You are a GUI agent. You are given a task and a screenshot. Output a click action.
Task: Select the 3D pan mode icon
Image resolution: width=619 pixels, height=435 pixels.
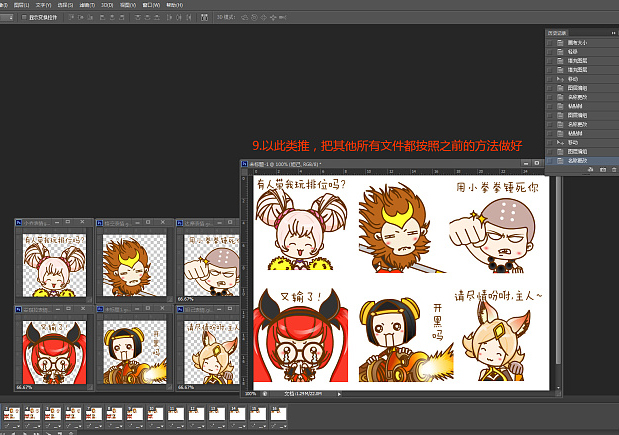click(263, 17)
